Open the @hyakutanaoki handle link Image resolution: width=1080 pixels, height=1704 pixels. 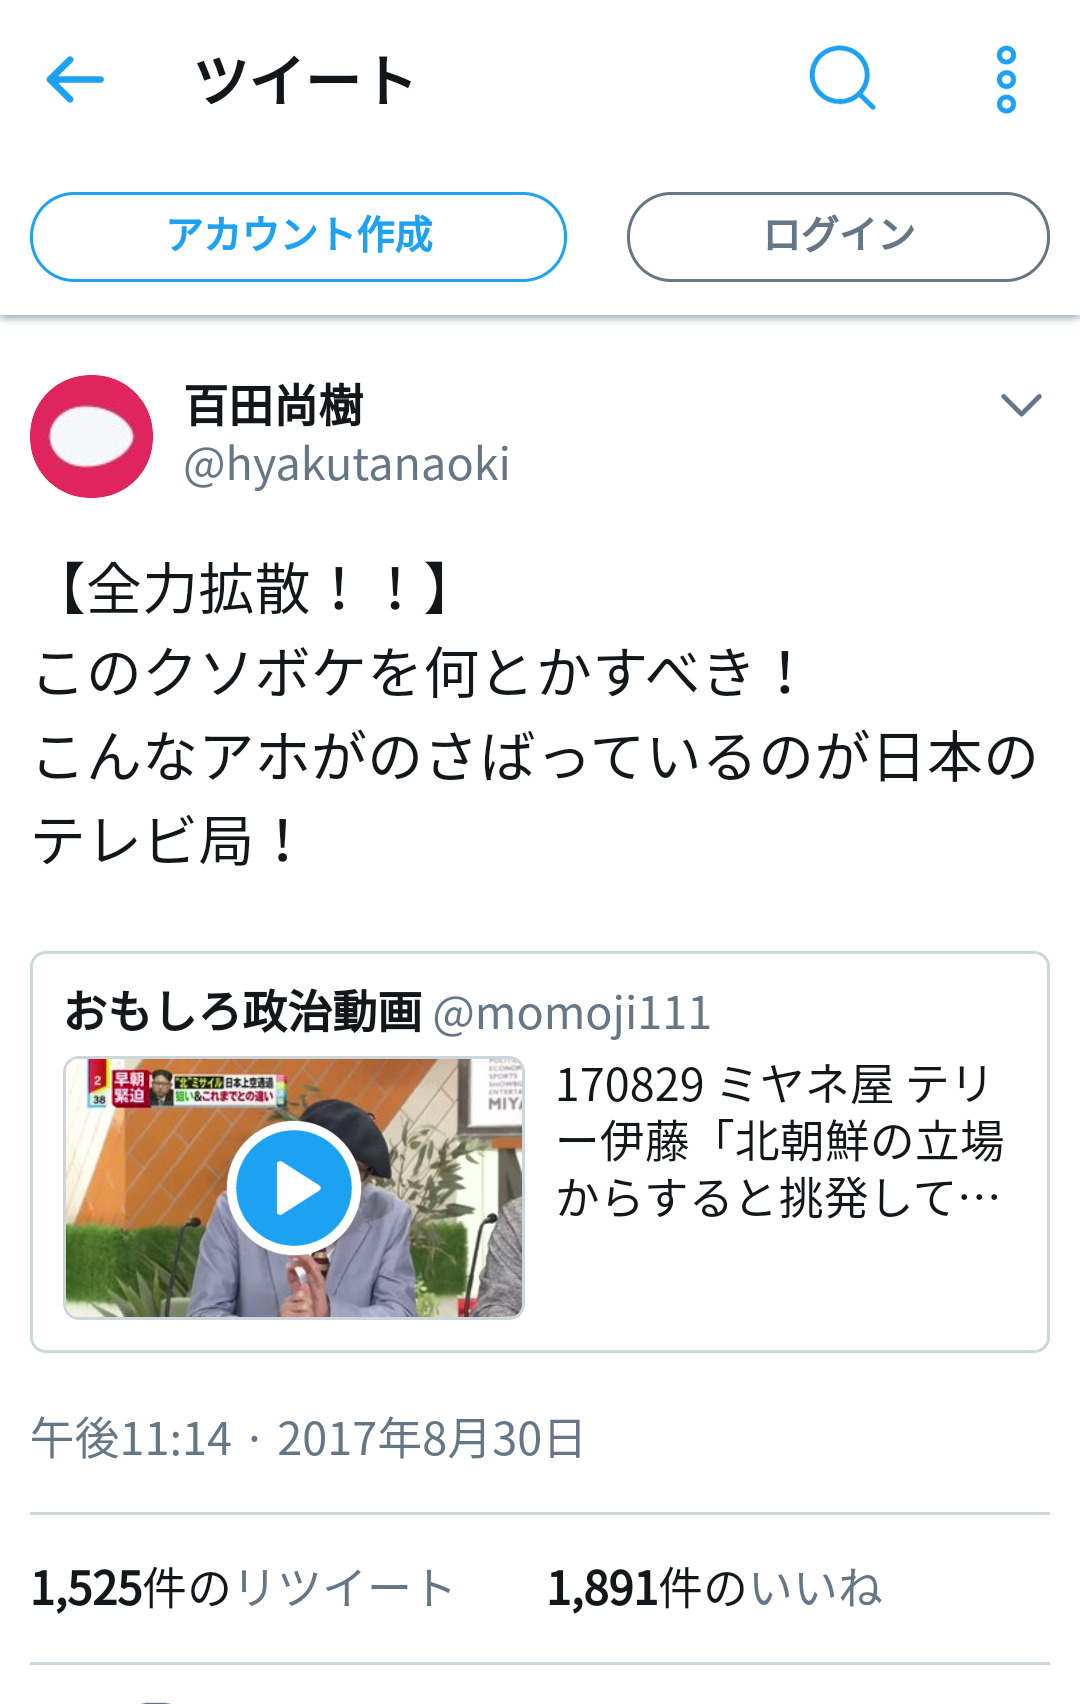(347, 465)
